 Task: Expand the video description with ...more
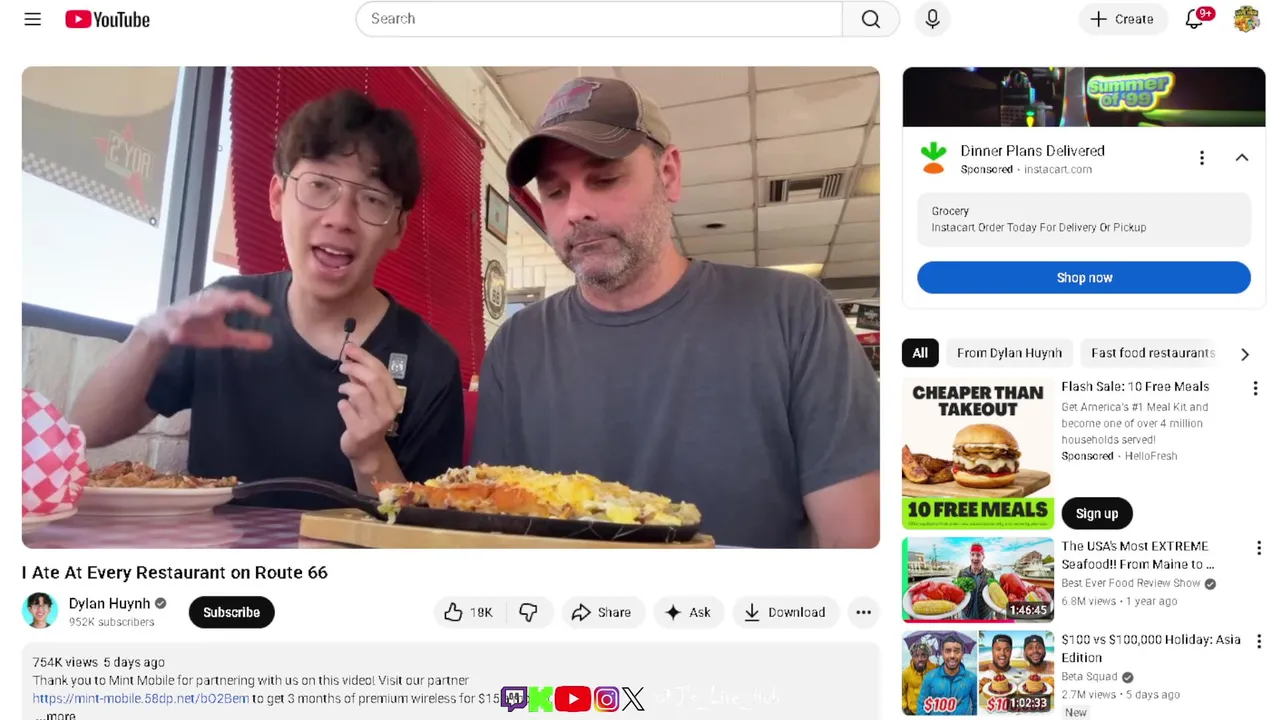tap(55, 715)
